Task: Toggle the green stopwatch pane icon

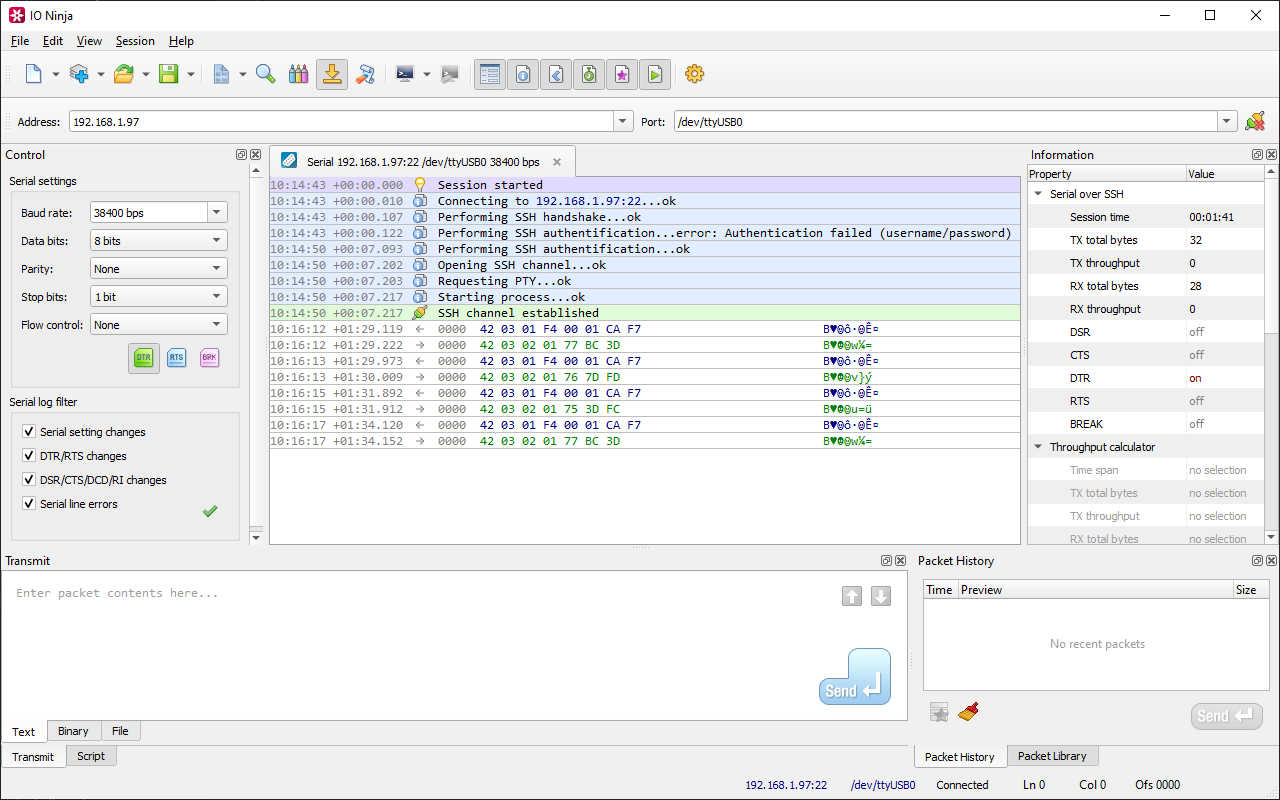Action: coord(589,74)
